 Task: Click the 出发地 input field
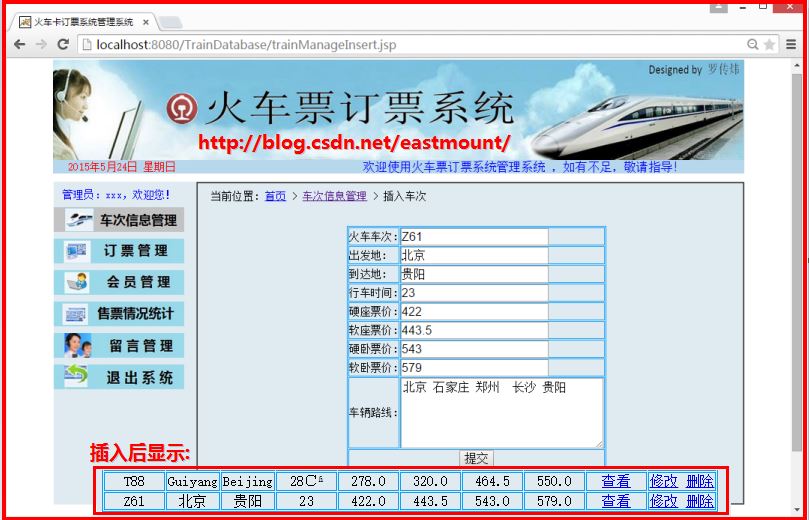click(474, 255)
